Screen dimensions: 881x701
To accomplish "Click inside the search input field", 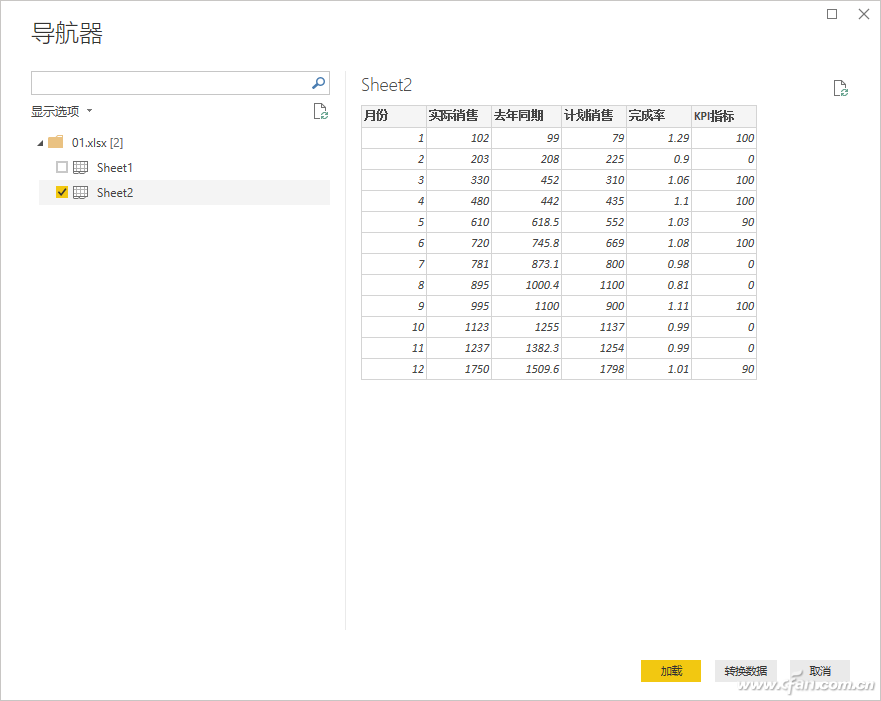I will pos(170,83).
